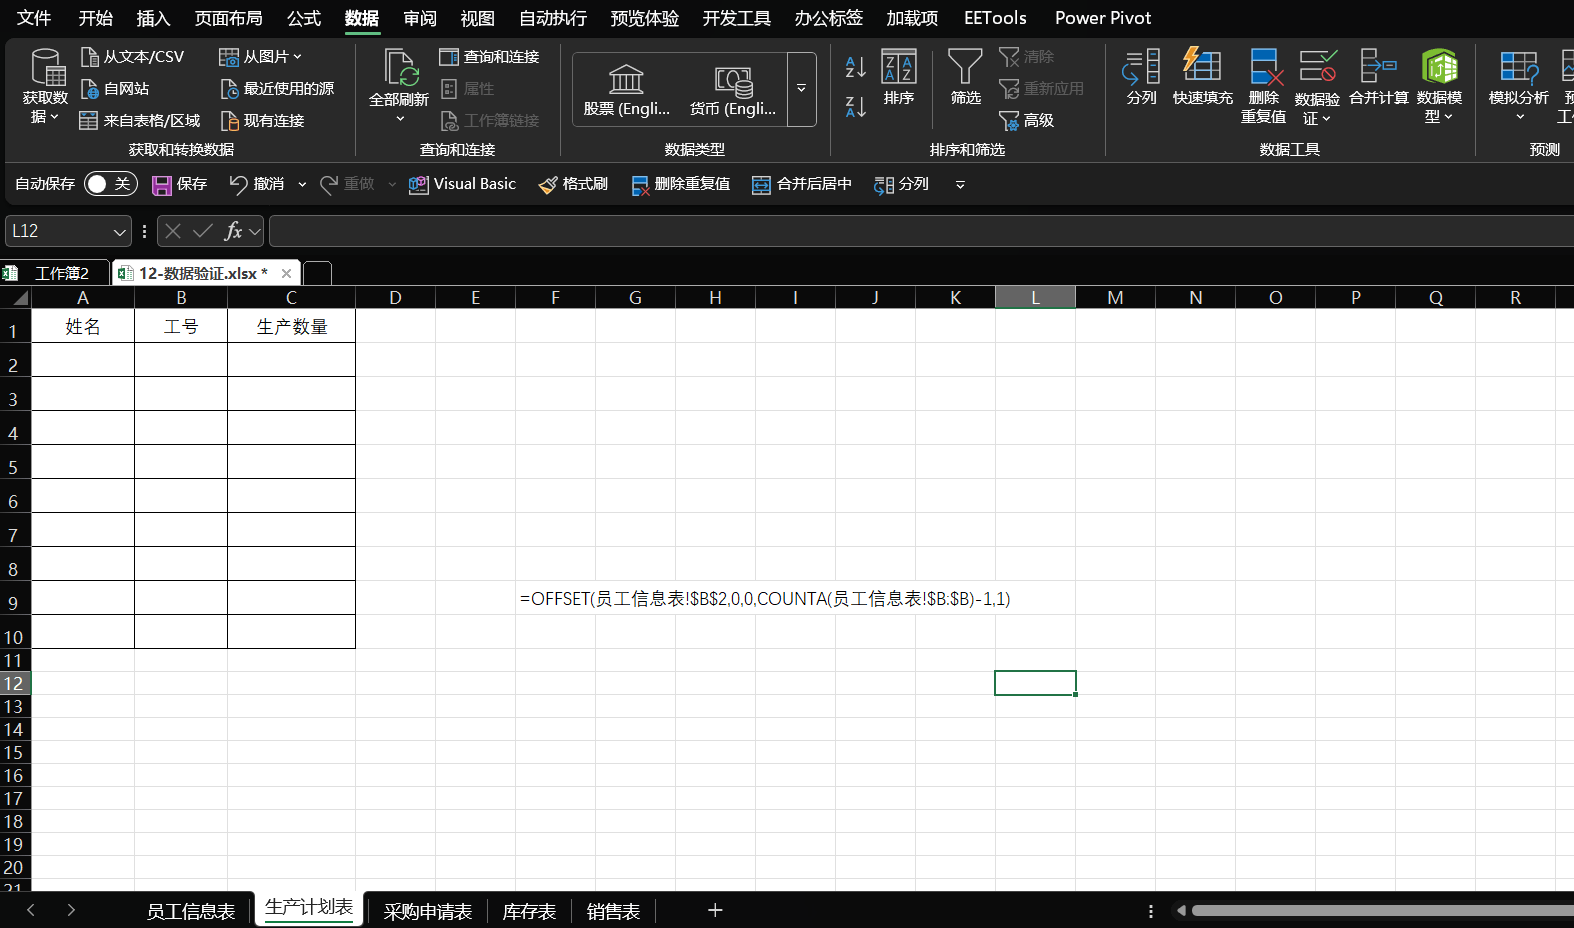Sort descending Z to A
Image resolution: width=1574 pixels, height=928 pixels.
[856, 107]
